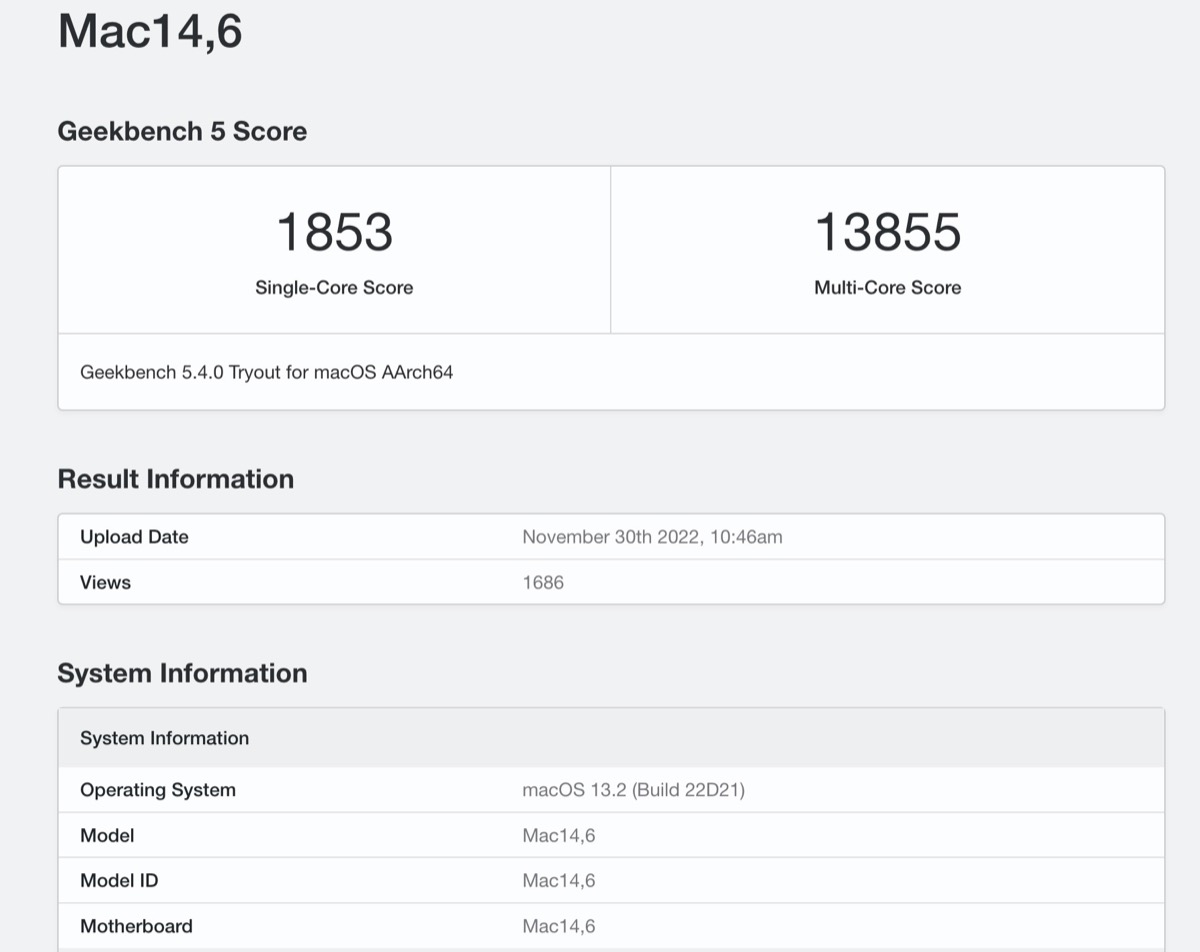Click the Single-Core Score label

pyautogui.click(x=334, y=288)
